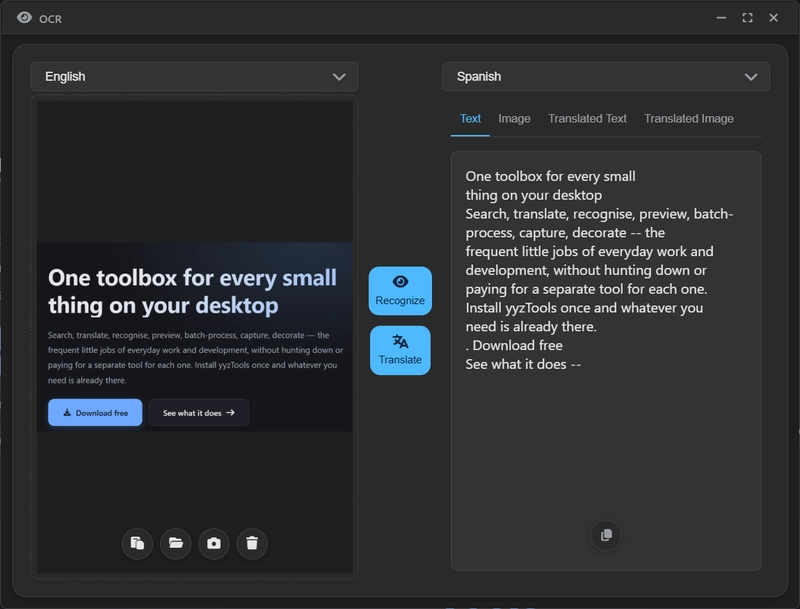Click the recognized line ". Download free"
The image size is (800, 609).
coord(514,345)
